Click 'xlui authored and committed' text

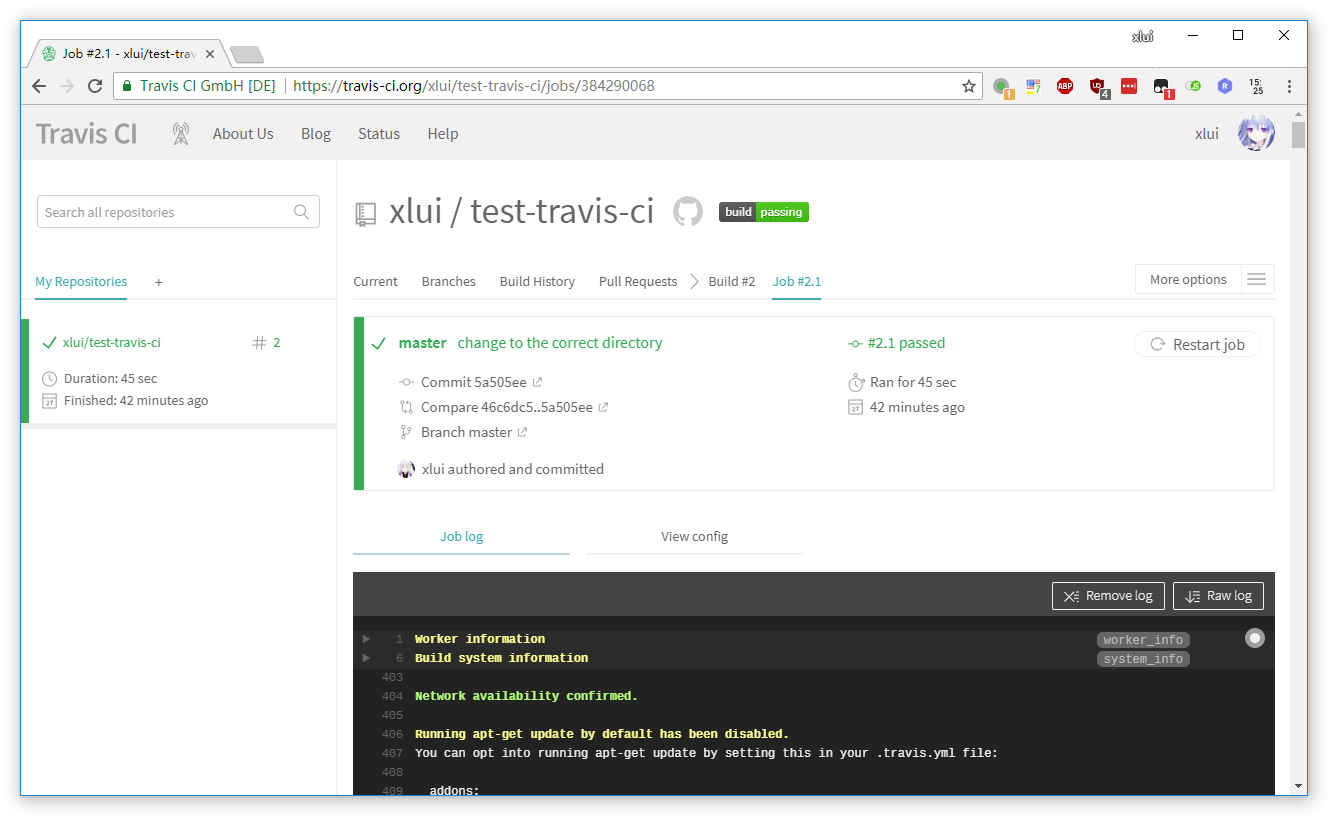[513, 469]
